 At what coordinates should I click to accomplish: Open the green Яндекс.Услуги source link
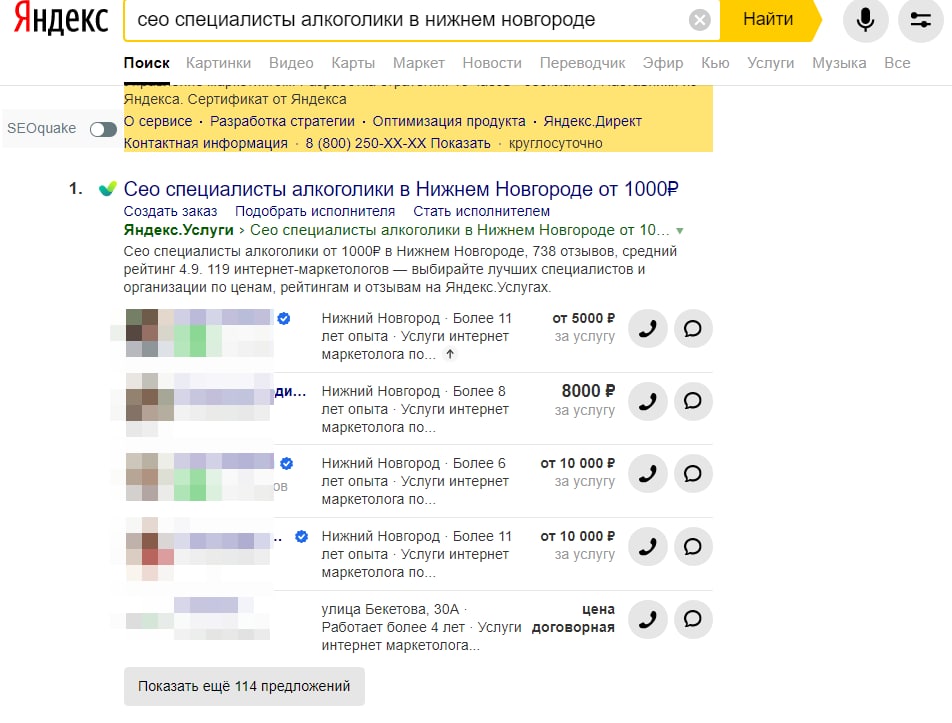[x=178, y=230]
